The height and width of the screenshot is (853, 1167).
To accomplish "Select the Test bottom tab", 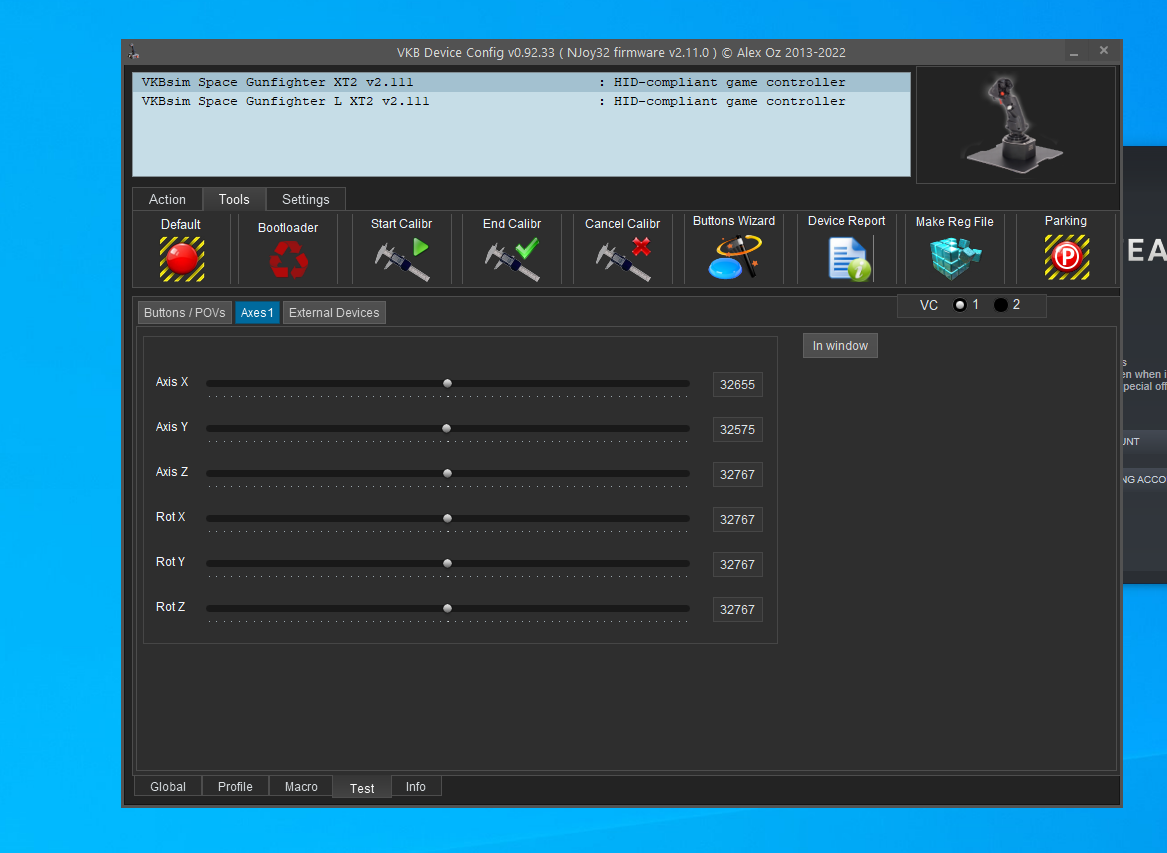I will tap(362, 788).
